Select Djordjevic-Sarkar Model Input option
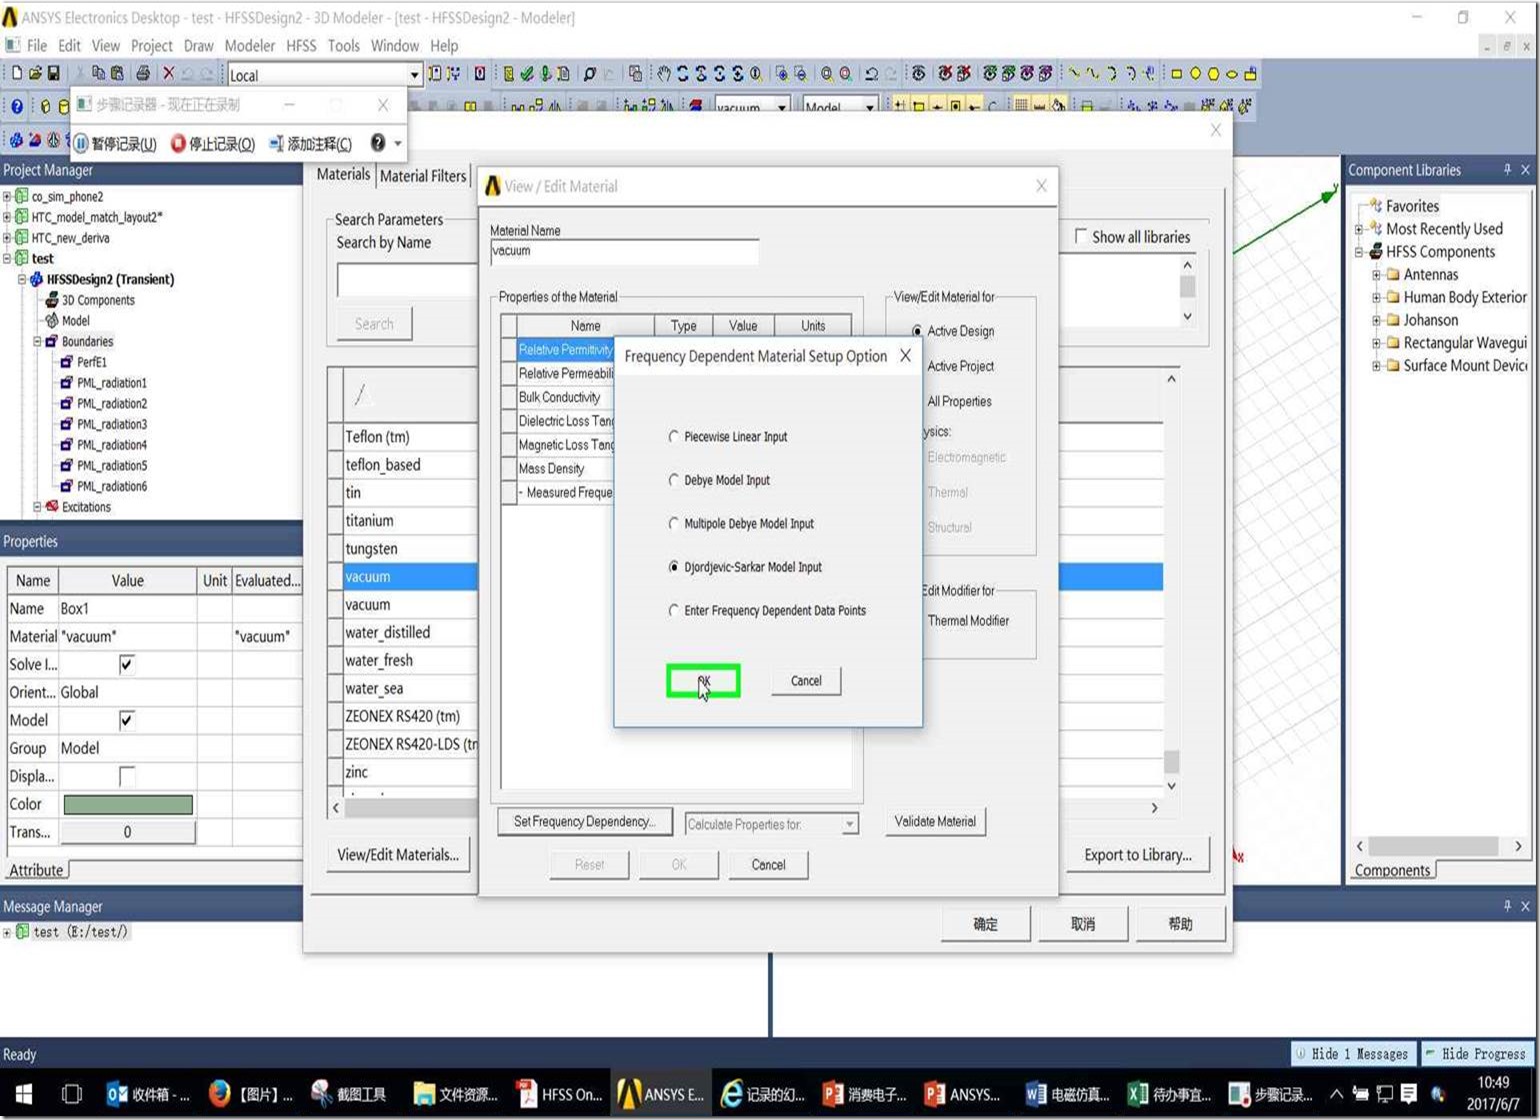1540x1120 pixels. tap(674, 567)
